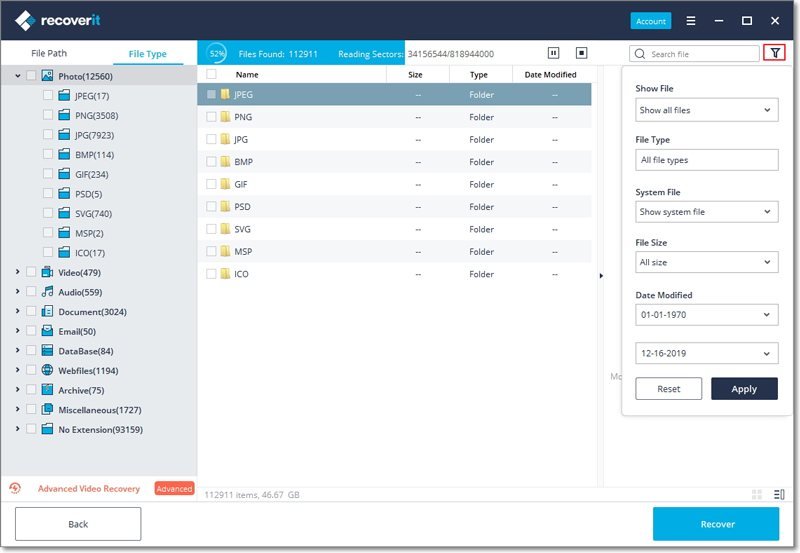This screenshot has width=800, height=553.
Task: Switch to thumbnail grid view icon
Action: 757,494
